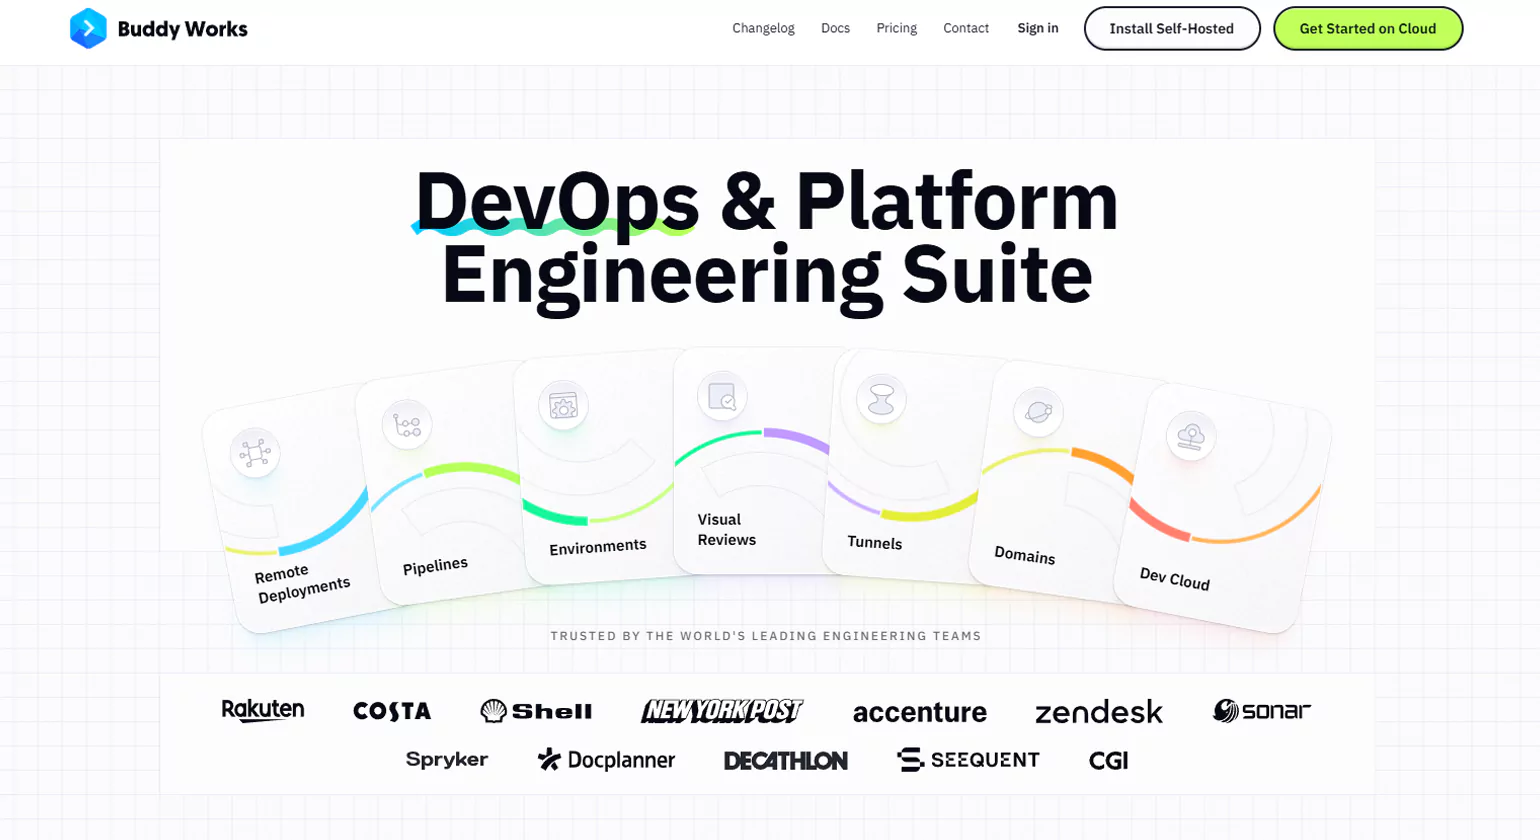Click the Remote Deployments card icon
The height and width of the screenshot is (840, 1540).
pos(254,453)
